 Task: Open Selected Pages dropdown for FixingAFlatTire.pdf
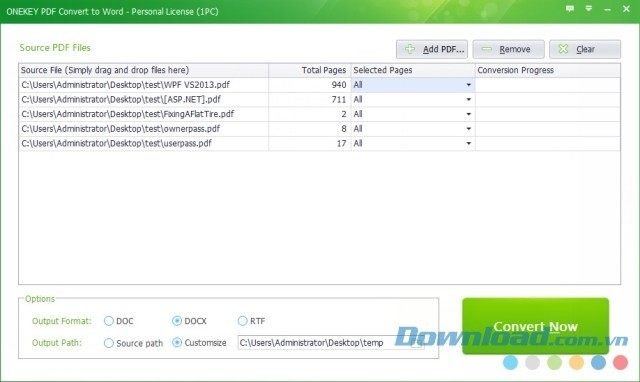pyautogui.click(x=469, y=114)
